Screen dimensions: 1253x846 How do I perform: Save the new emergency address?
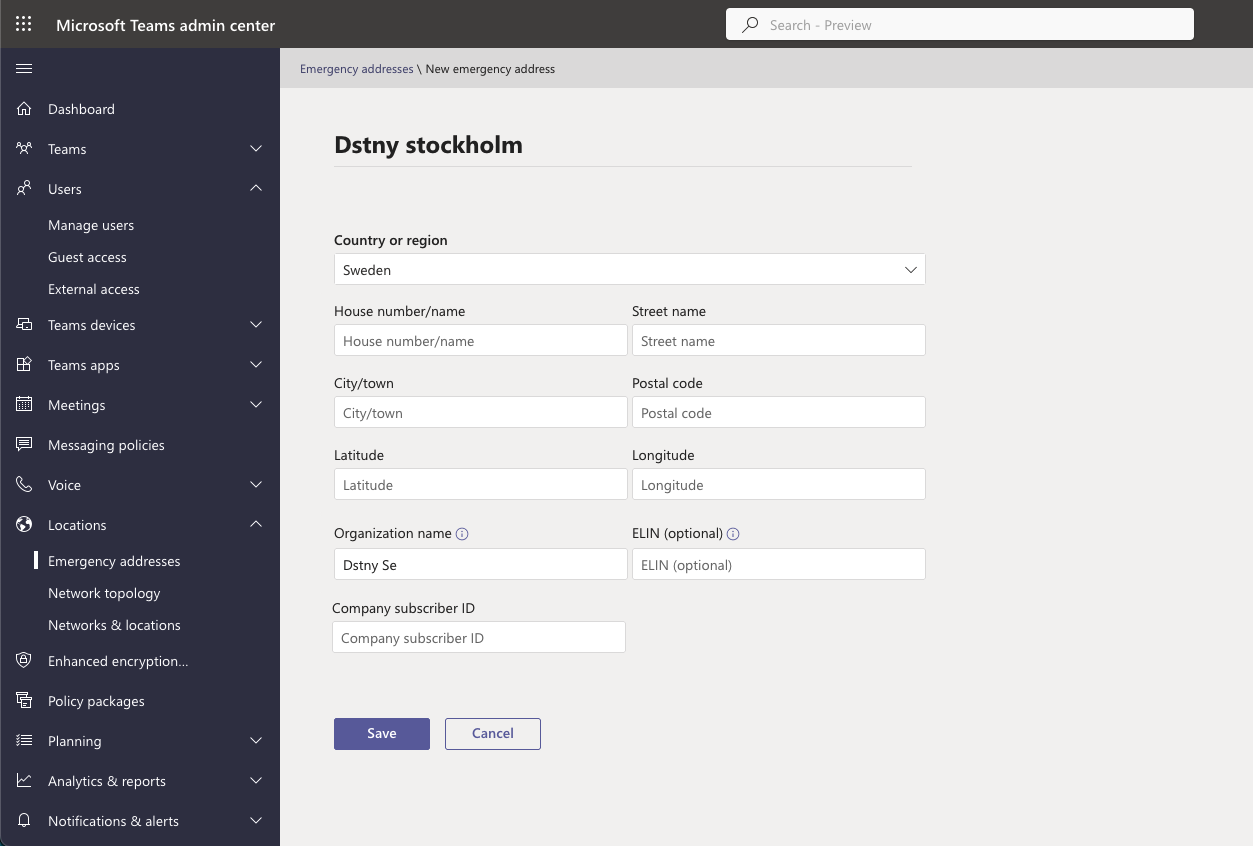click(382, 734)
